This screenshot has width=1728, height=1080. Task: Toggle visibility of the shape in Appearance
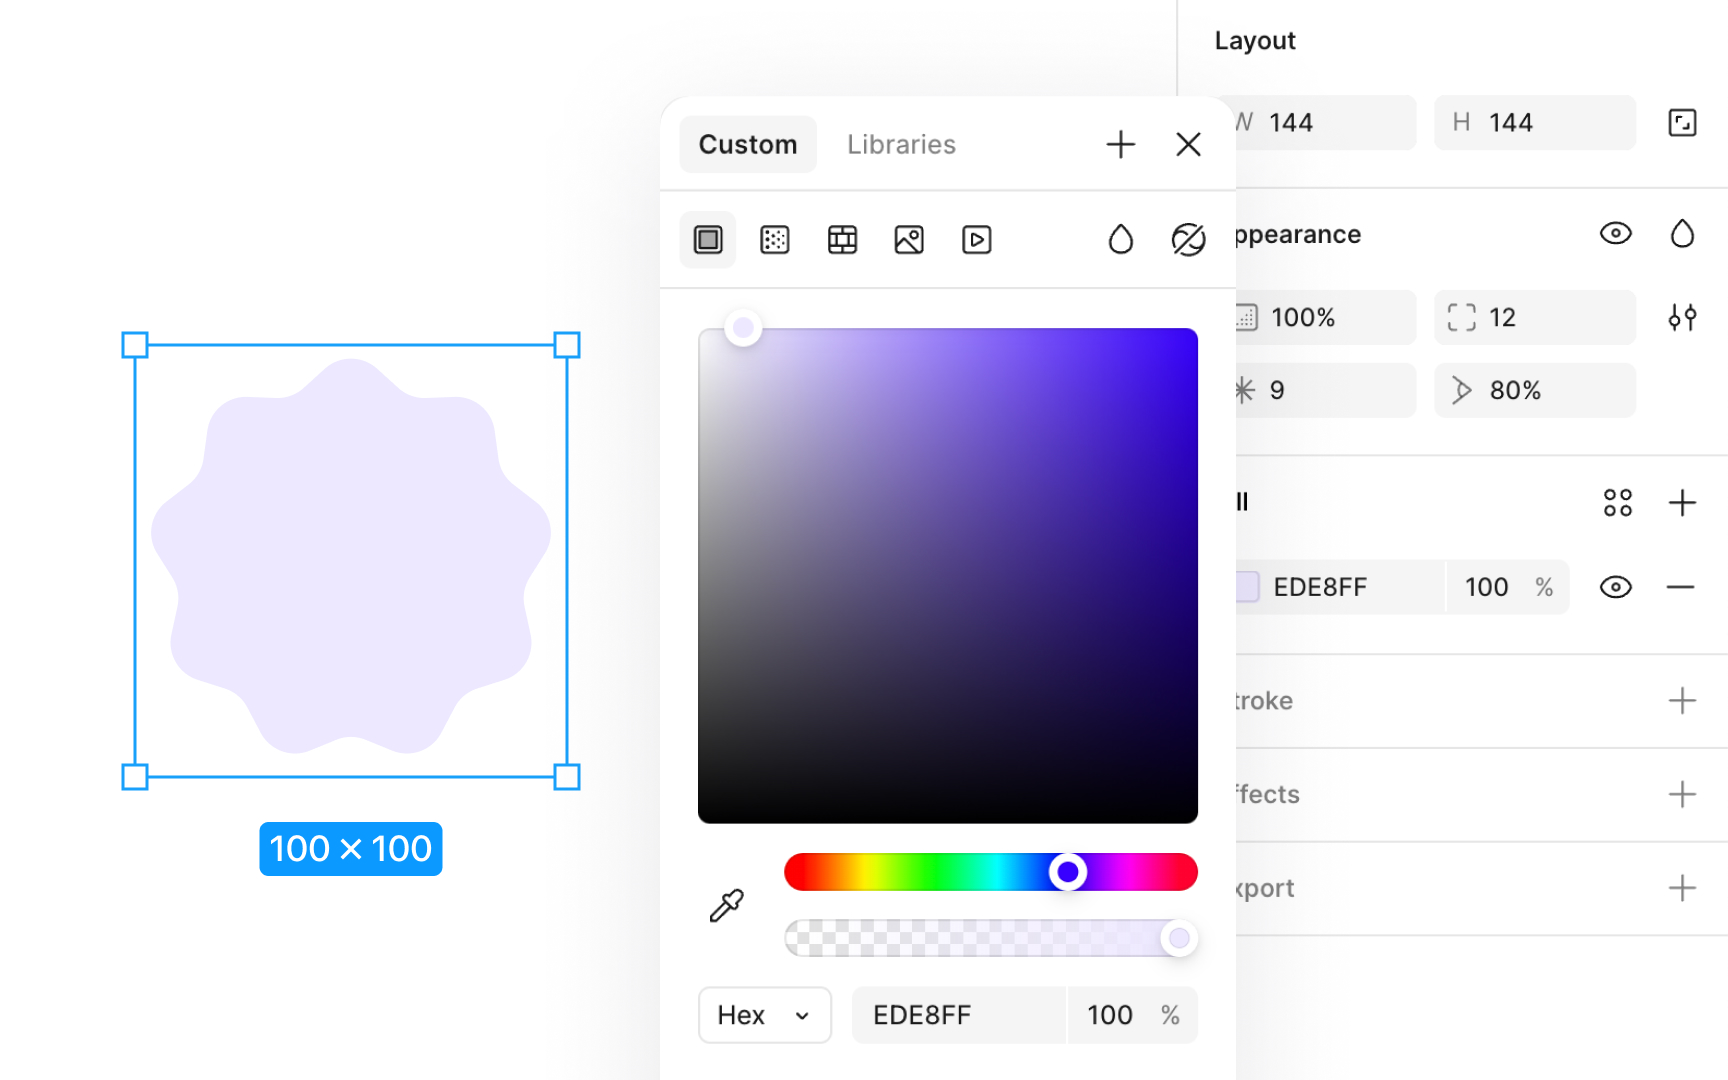click(x=1616, y=233)
